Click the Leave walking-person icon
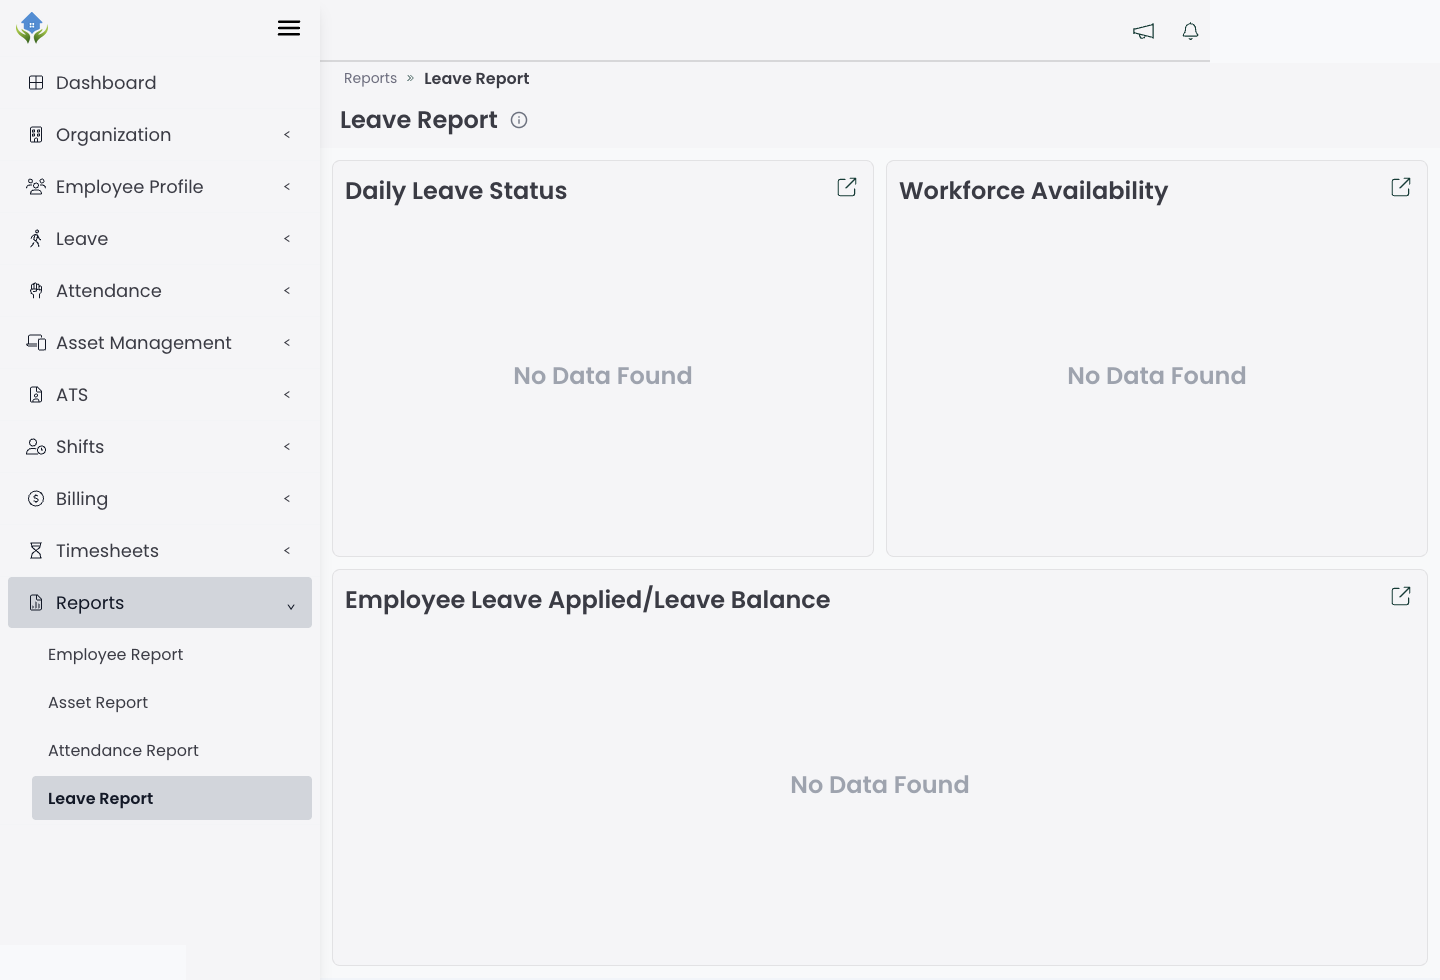The width and height of the screenshot is (1440, 980). coord(36,239)
